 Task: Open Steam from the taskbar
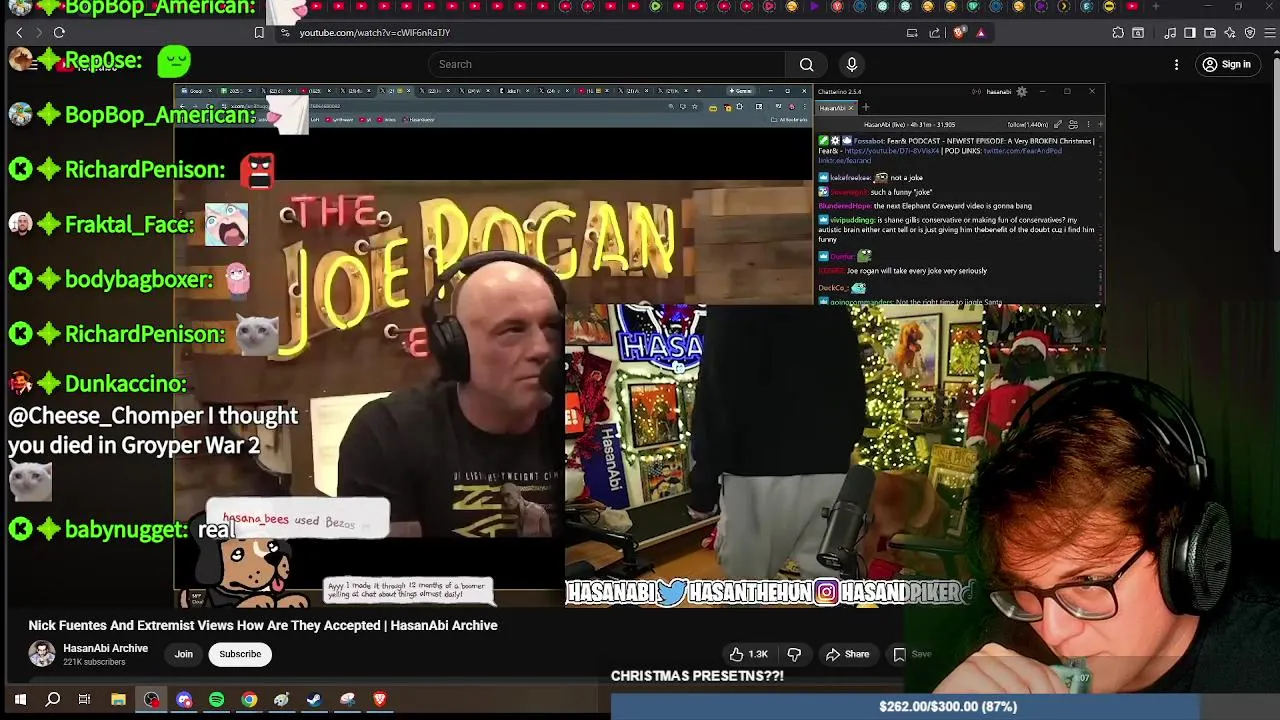pos(314,700)
